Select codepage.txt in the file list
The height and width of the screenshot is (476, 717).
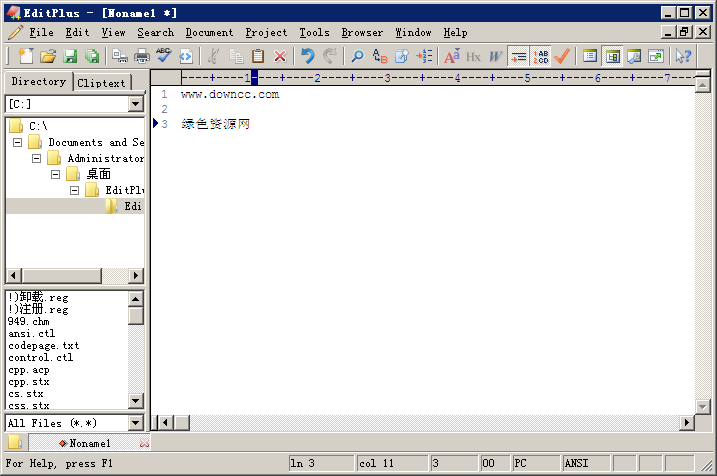coord(43,346)
